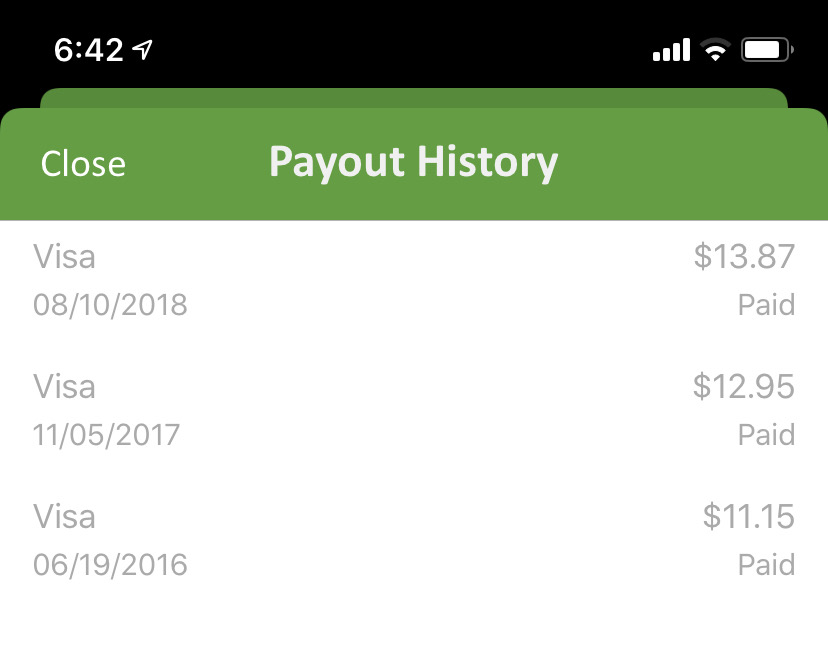Tap the location arrow icon in status bar
The height and width of the screenshot is (669, 828).
(x=143, y=49)
